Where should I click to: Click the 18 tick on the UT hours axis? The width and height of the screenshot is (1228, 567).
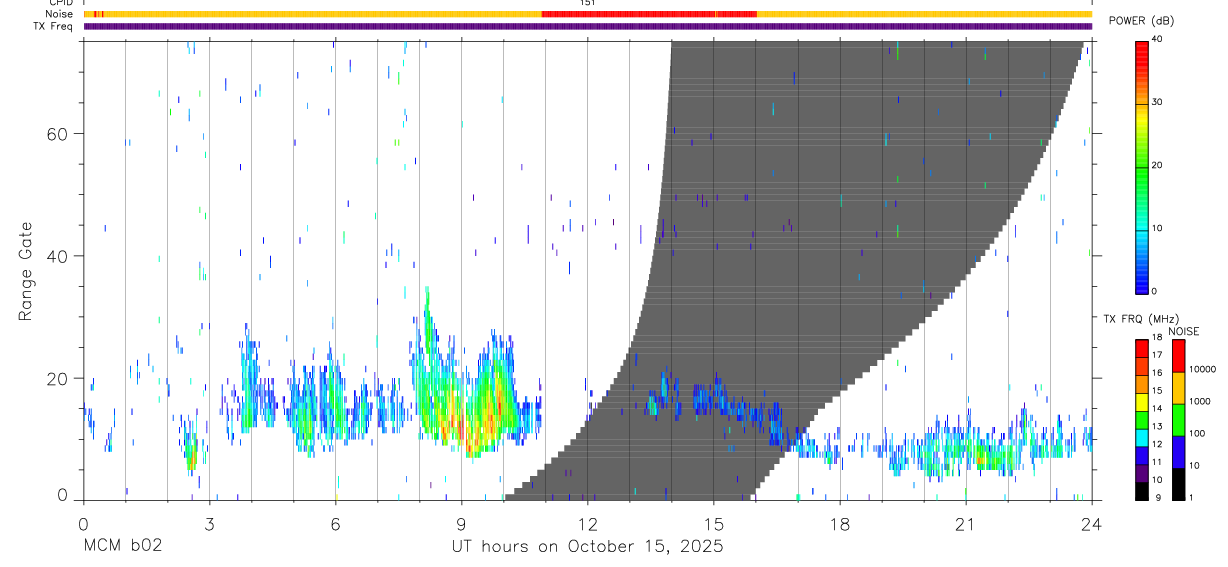coord(840,523)
